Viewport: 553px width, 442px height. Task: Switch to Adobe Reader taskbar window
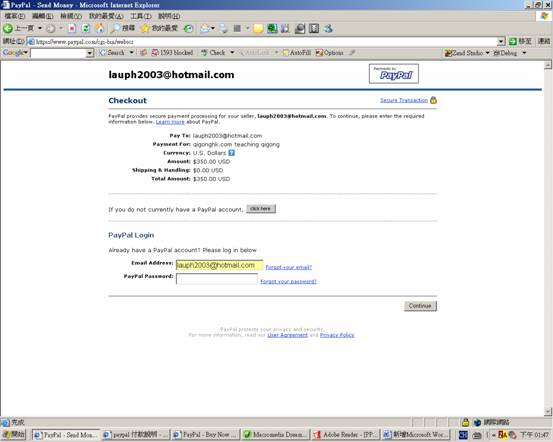(346, 435)
